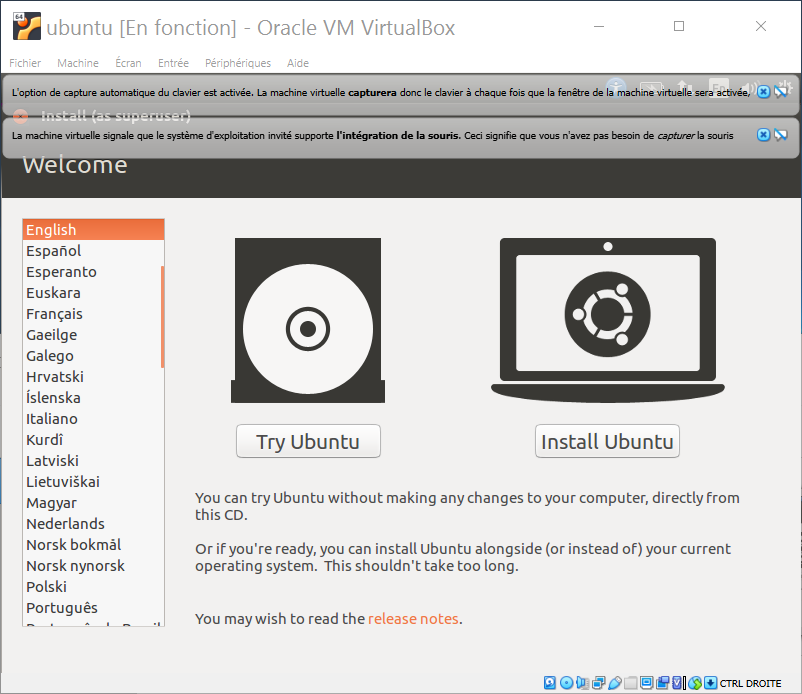Select Latviski in the language list

[93, 460]
